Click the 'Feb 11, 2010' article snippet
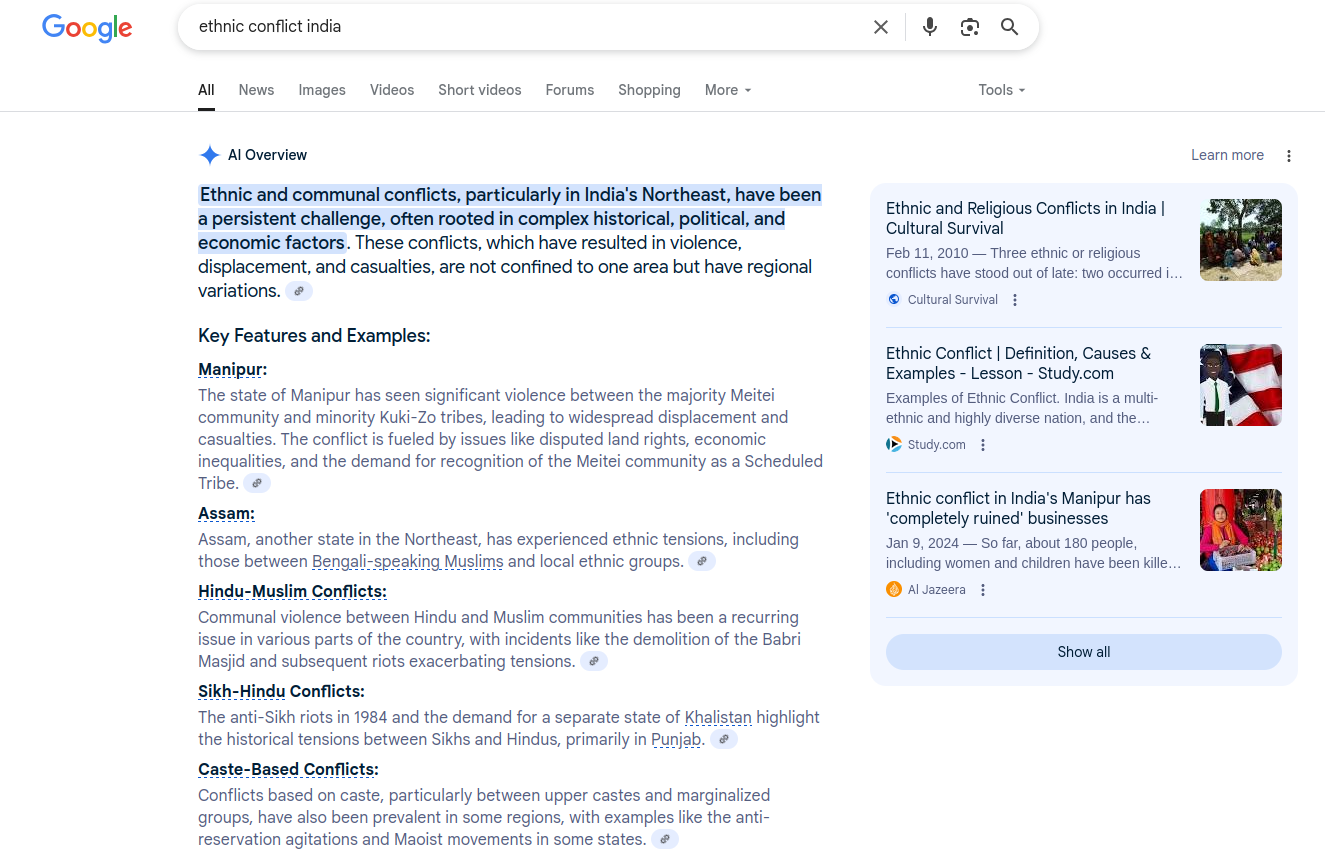Image resolution: width=1325 pixels, height=858 pixels. click(1034, 263)
